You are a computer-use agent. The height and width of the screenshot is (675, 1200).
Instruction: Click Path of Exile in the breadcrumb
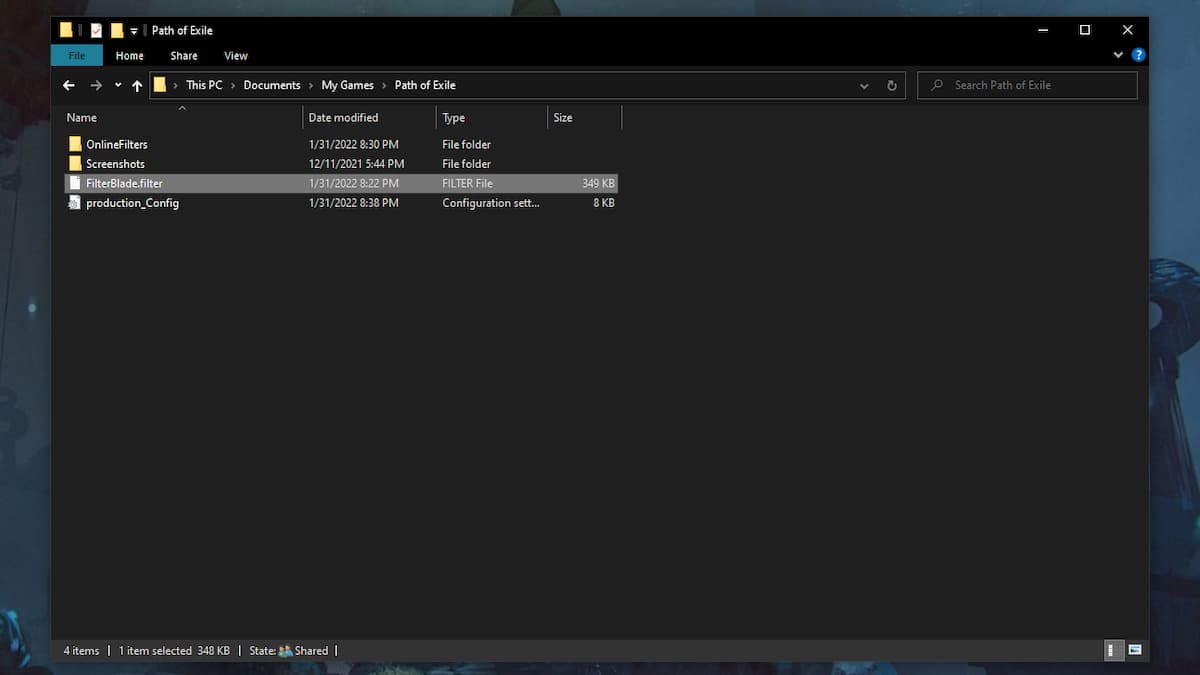click(425, 86)
